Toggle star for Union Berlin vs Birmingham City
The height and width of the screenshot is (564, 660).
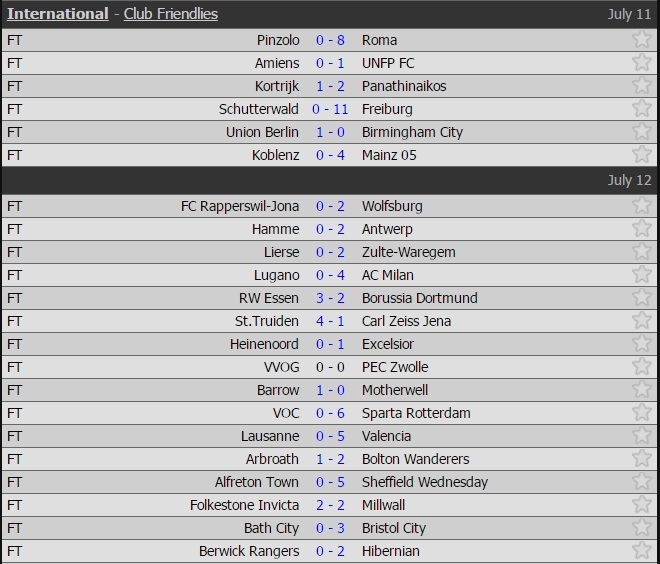pos(641,132)
